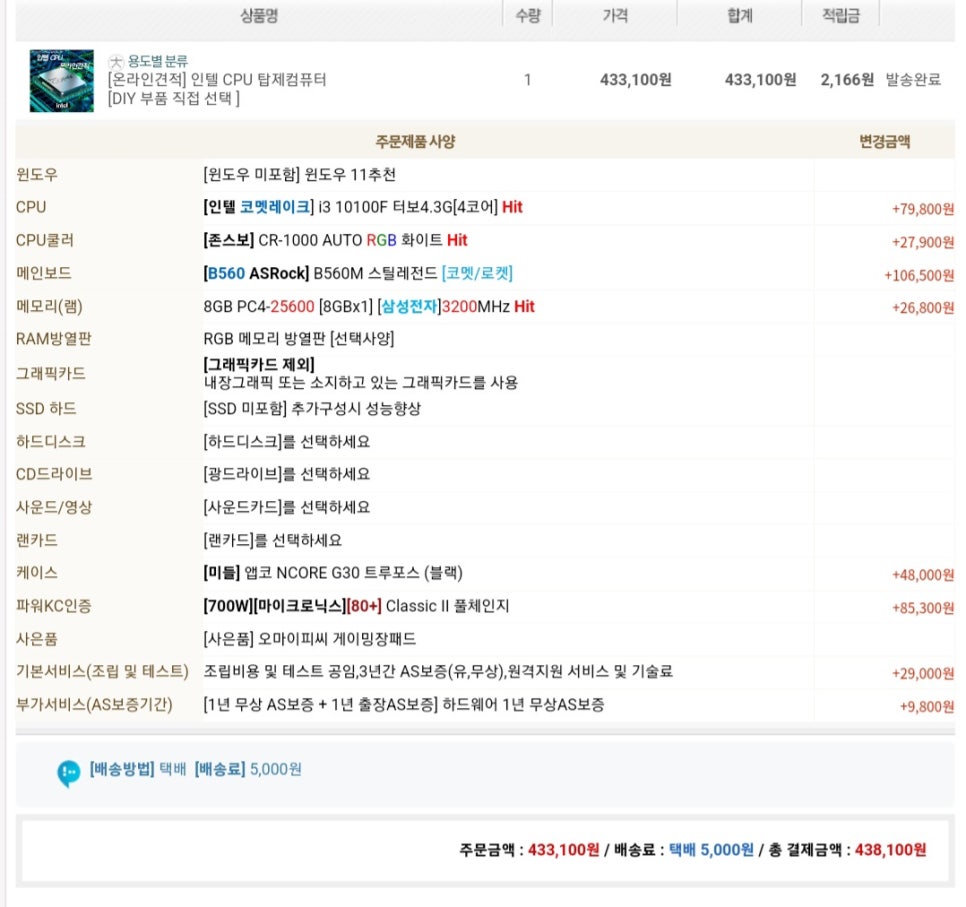
Task: Click the 메인보드 row label
Action: [x=43, y=273]
